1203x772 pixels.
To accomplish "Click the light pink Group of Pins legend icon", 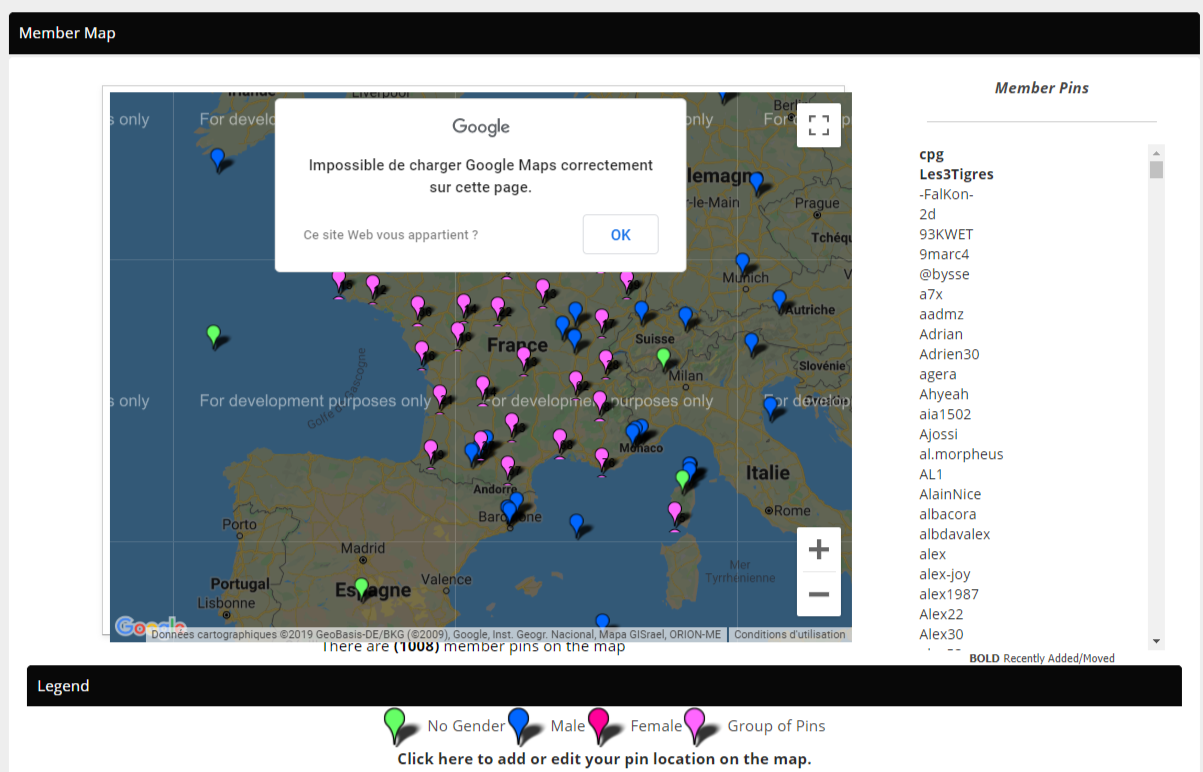I will point(694,724).
